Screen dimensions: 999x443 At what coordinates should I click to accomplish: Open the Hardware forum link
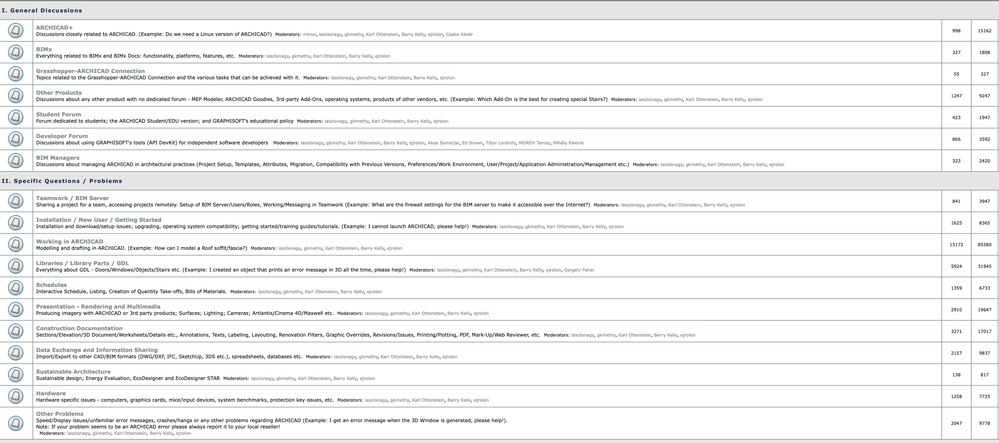(x=51, y=393)
